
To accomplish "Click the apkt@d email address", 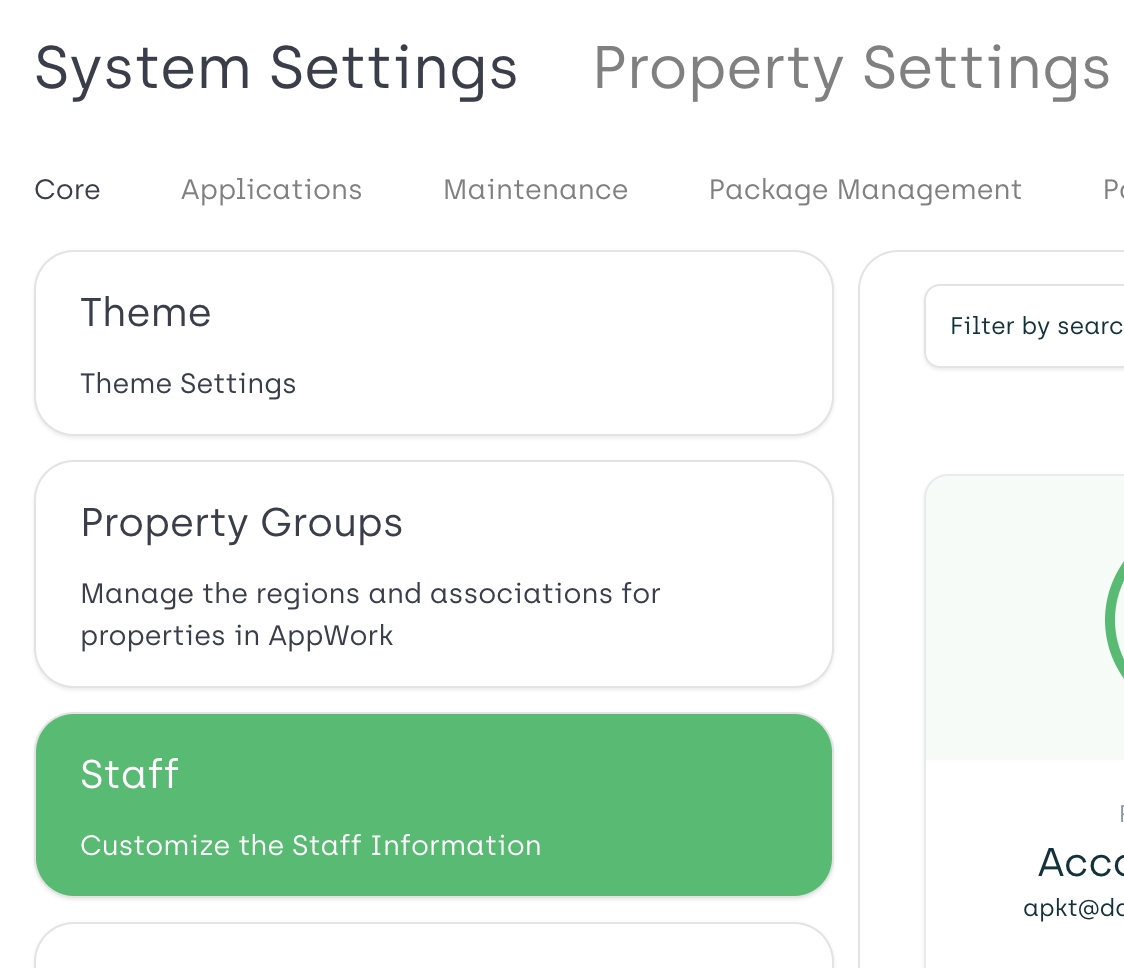I will point(1072,906).
